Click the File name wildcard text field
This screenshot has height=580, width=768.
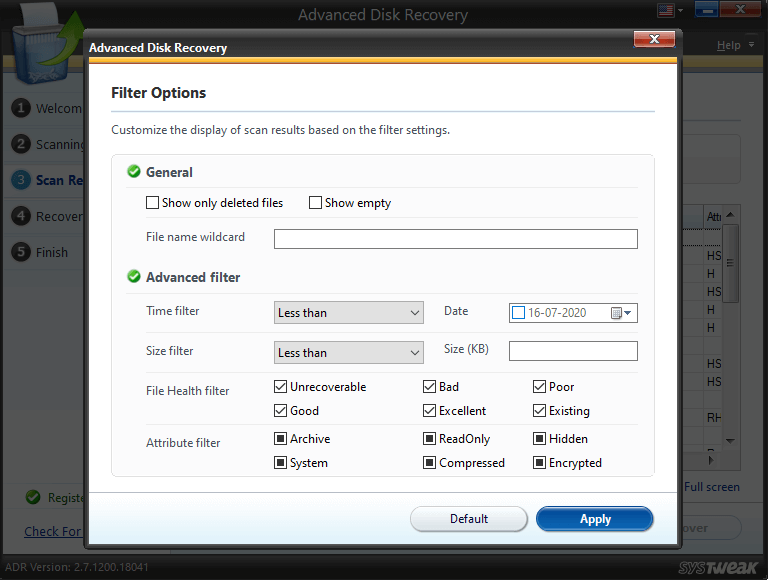(456, 239)
